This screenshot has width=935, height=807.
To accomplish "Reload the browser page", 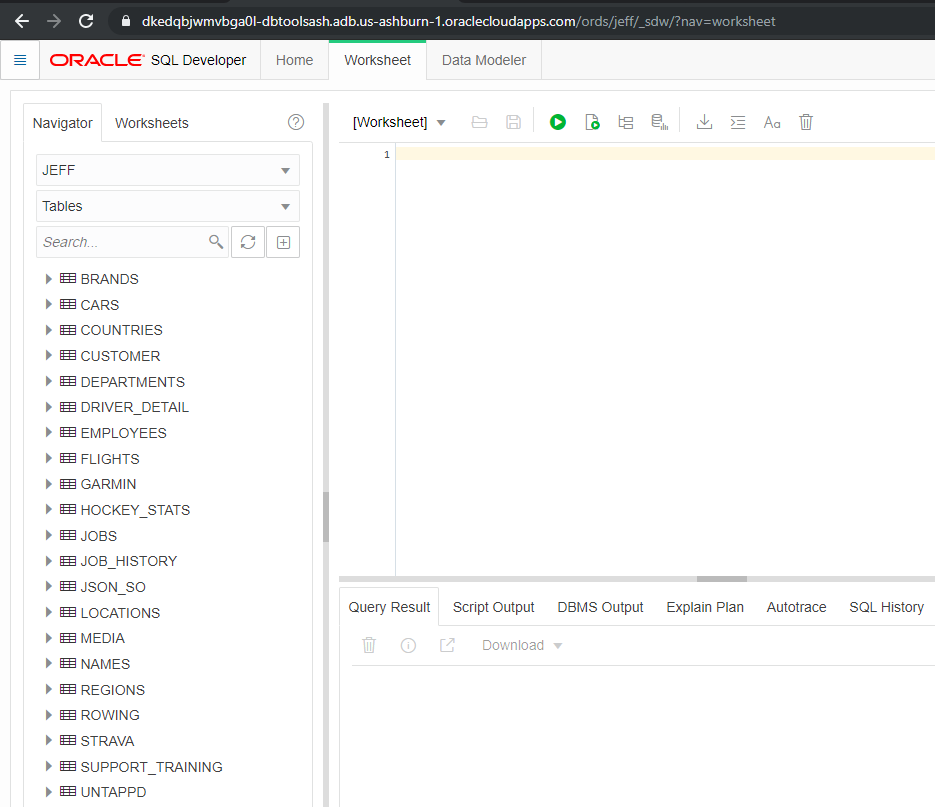I will [x=86, y=21].
